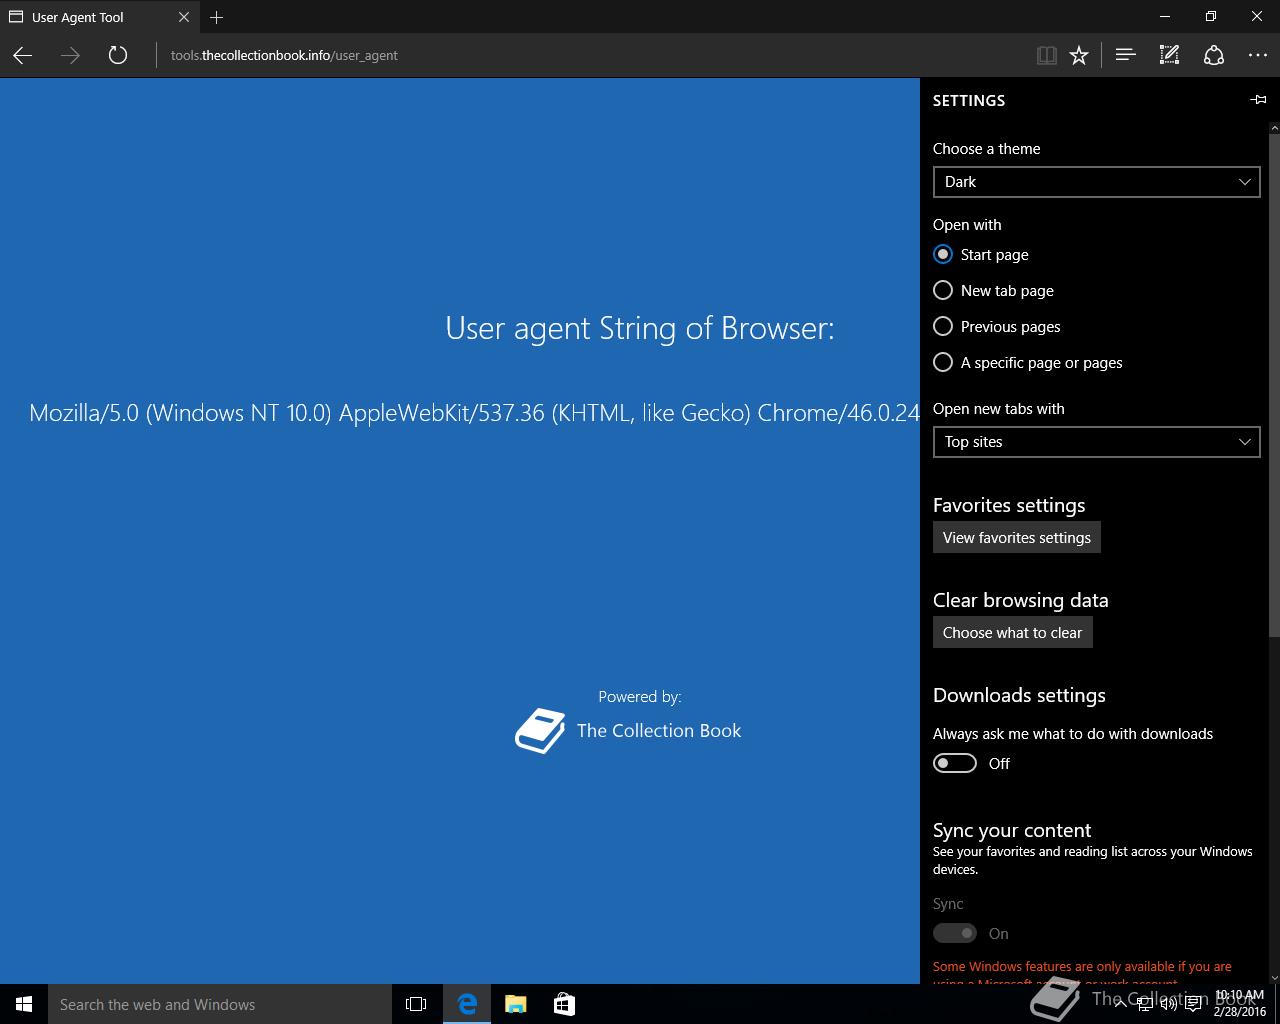Go back to the previous page
This screenshot has height=1024, width=1280.
22,55
